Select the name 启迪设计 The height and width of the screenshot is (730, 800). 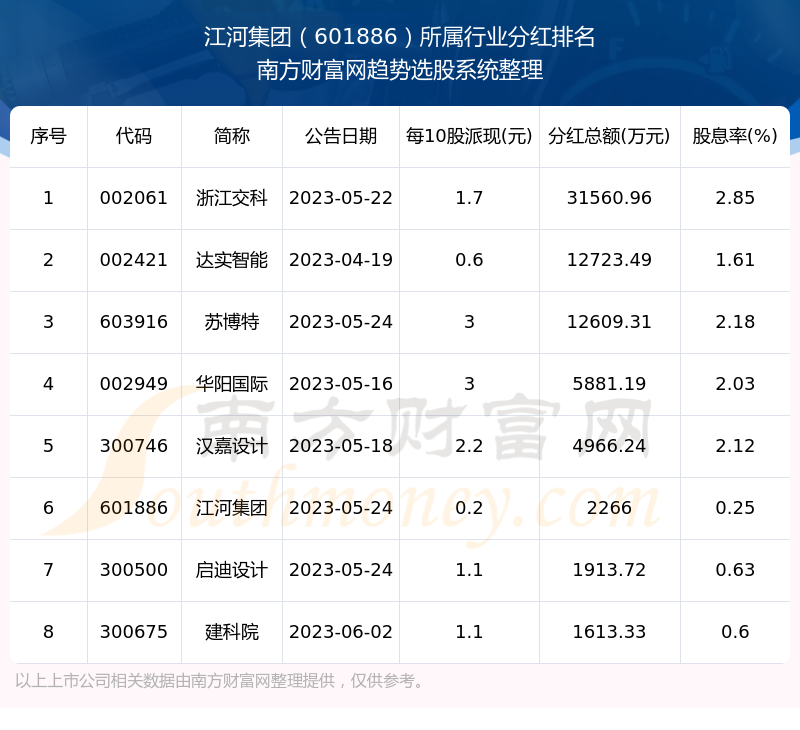pyautogui.click(x=232, y=570)
